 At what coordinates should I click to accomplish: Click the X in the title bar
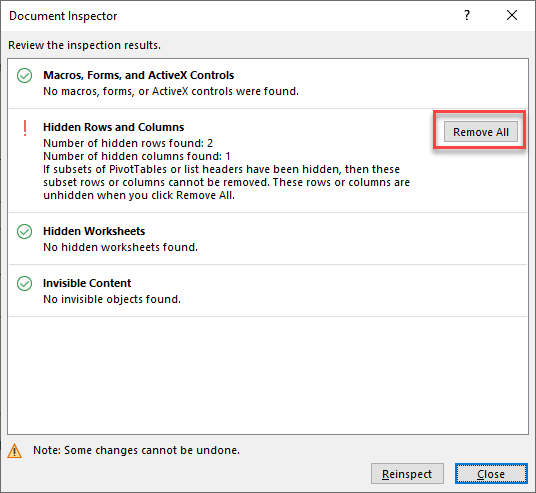click(x=512, y=15)
